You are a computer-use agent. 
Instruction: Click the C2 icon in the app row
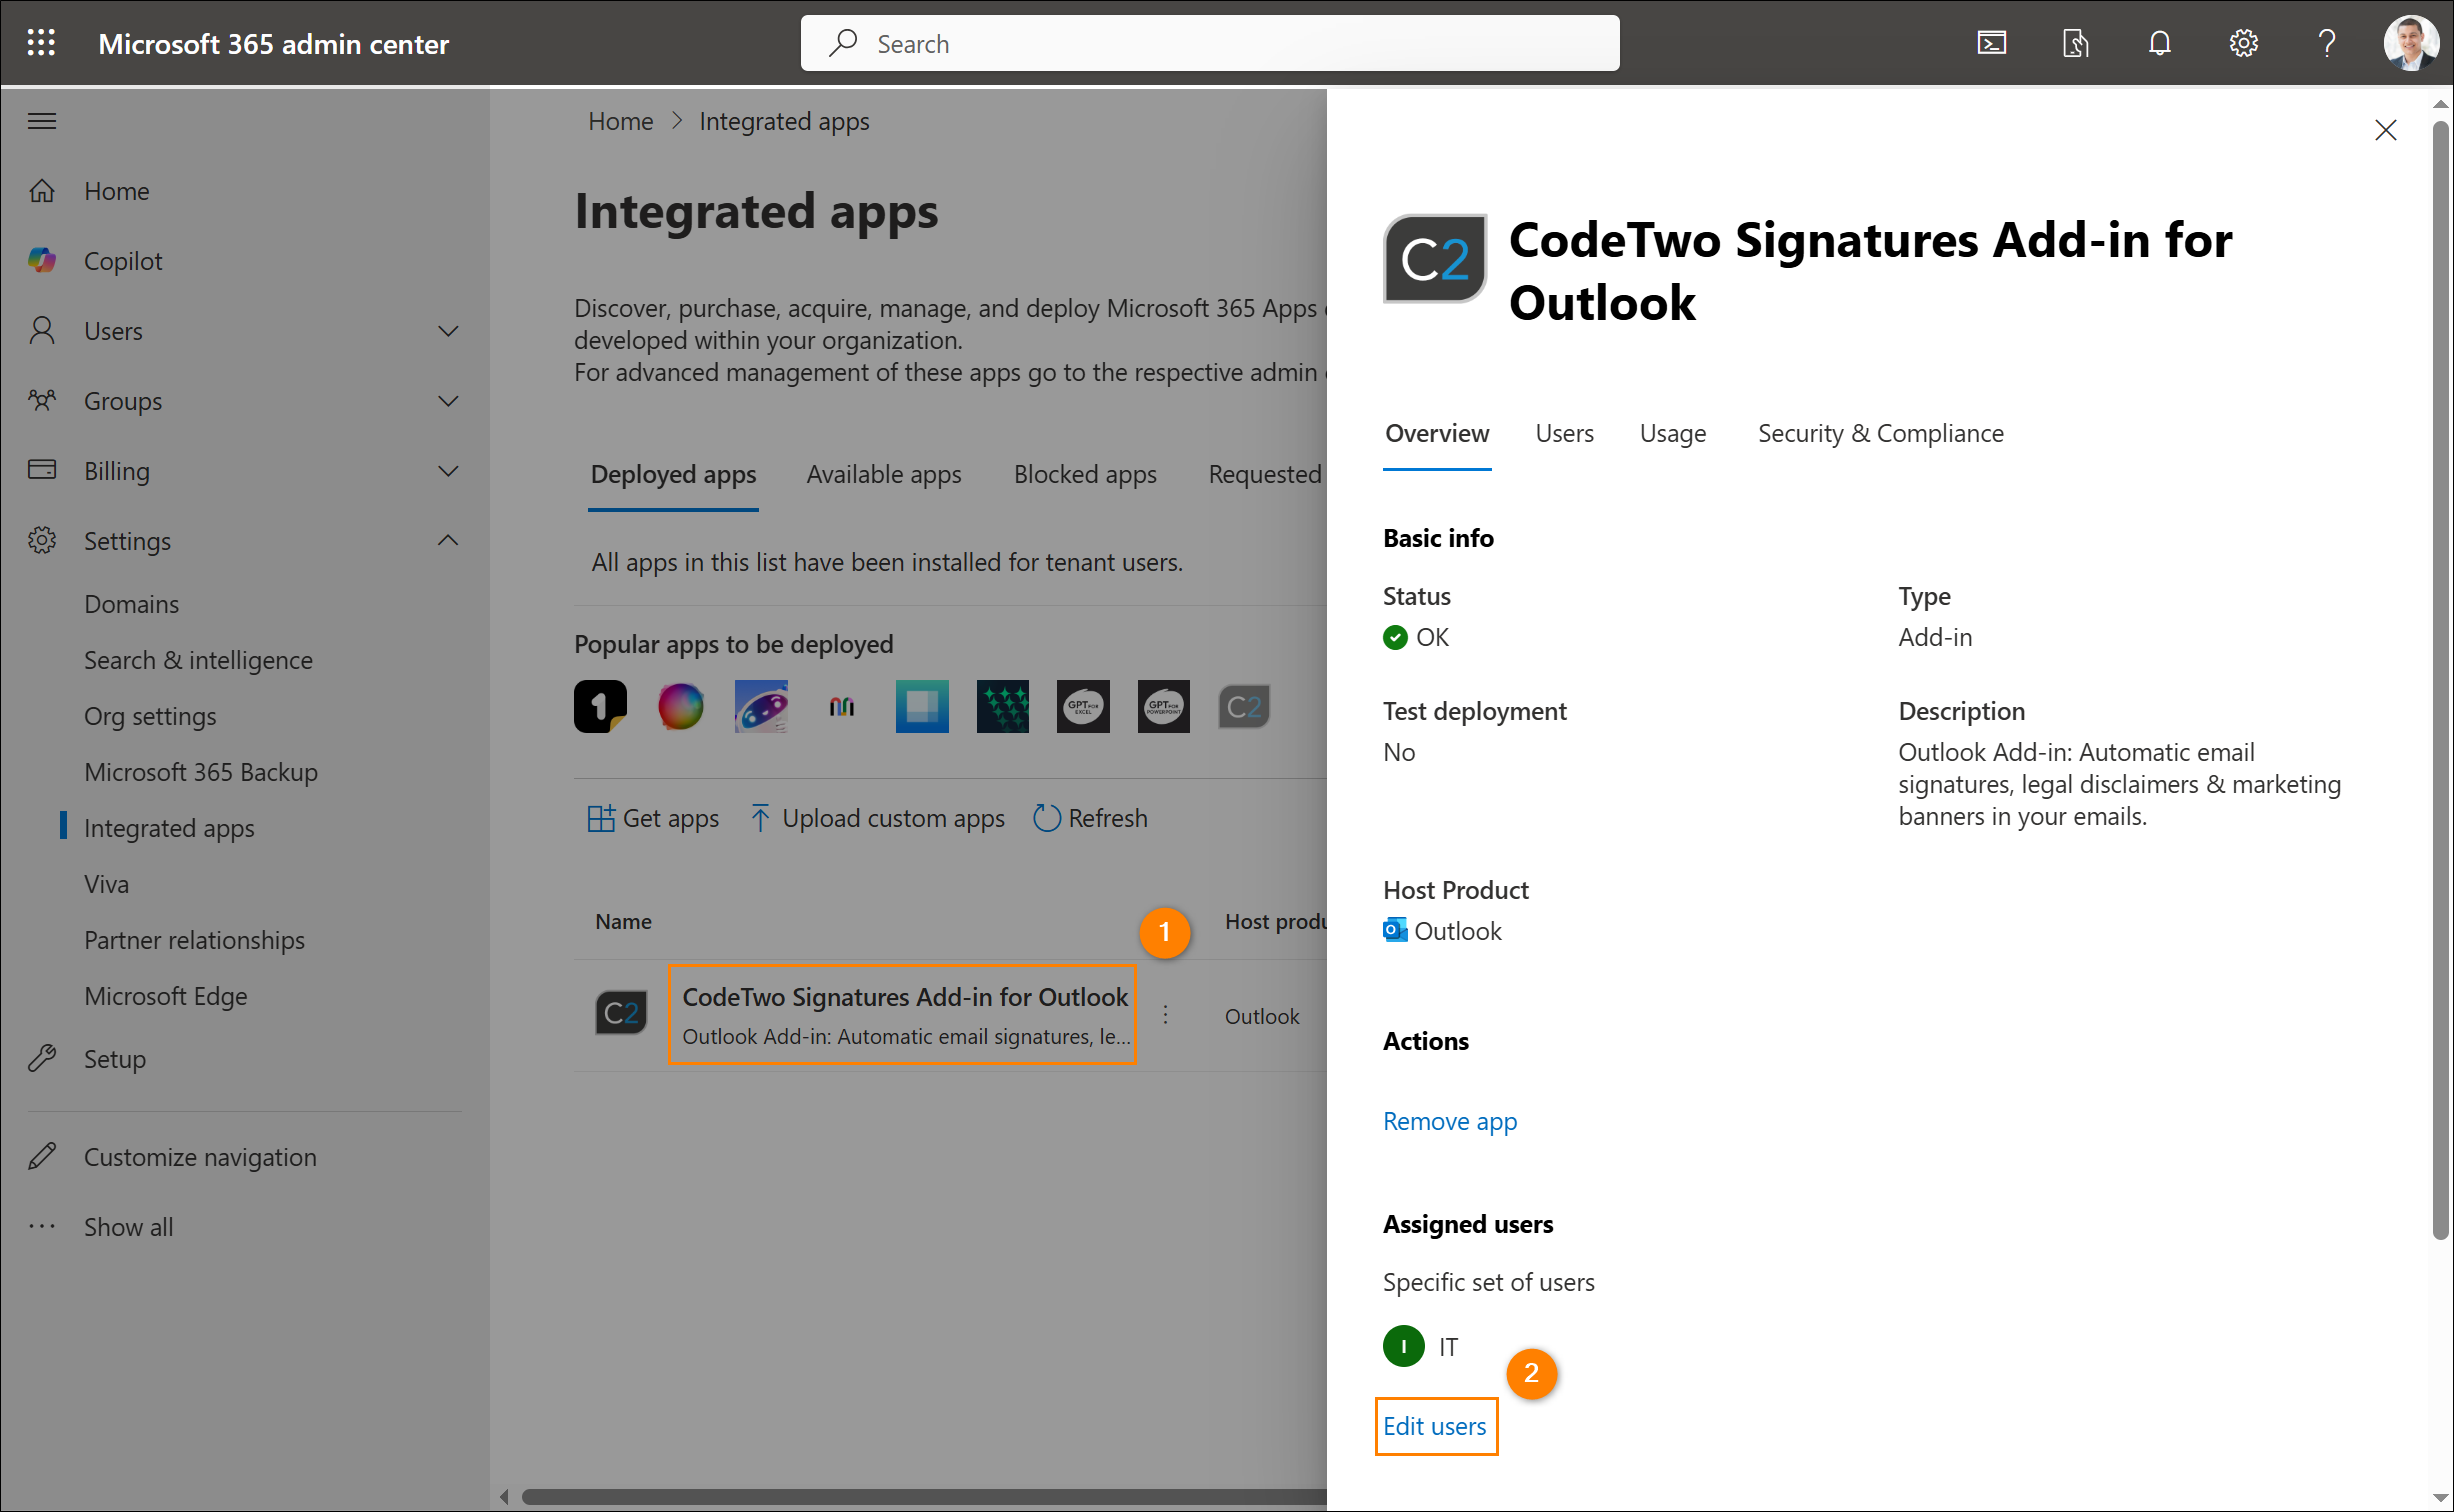tap(621, 1013)
